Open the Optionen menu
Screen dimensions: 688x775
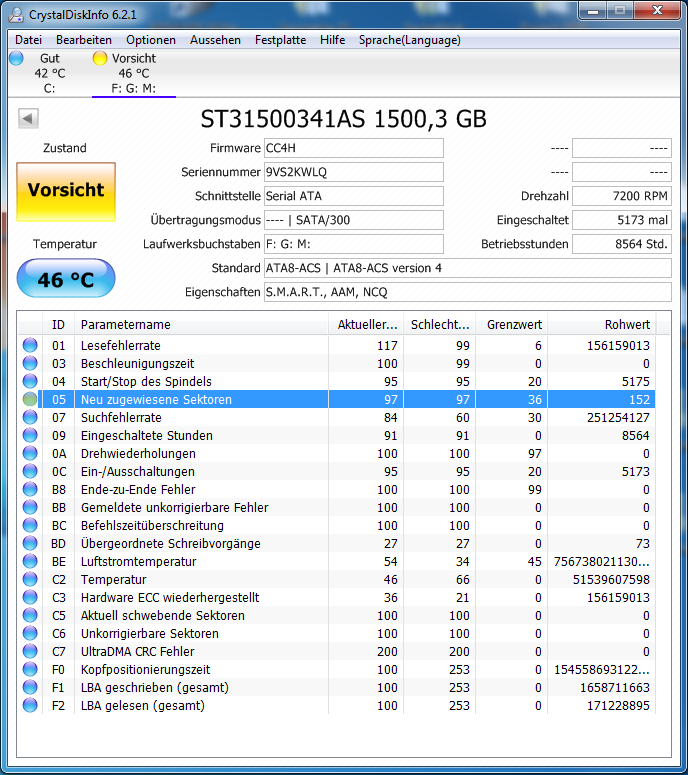coord(151,40)
